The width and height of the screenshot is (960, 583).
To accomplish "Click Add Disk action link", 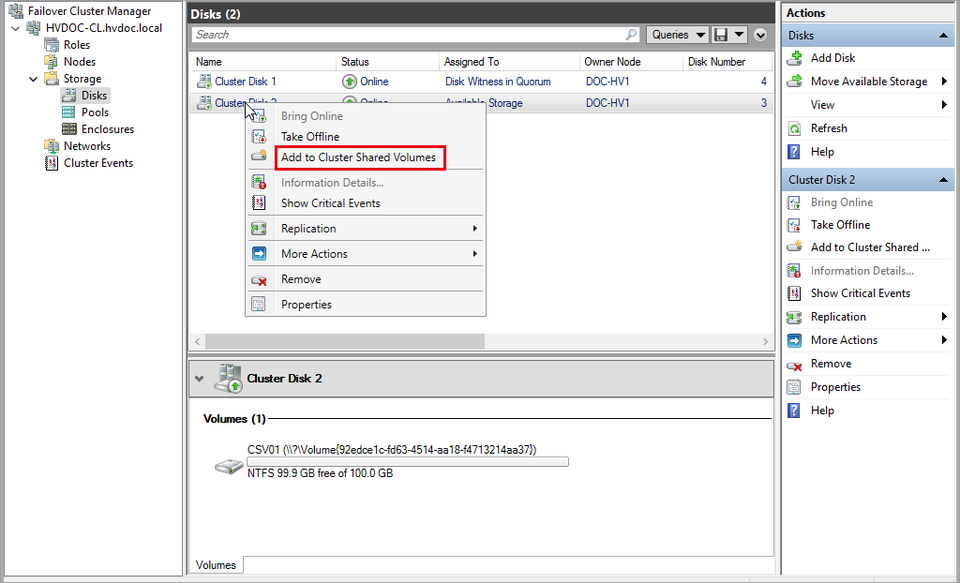I will click(x=833, y=58).
